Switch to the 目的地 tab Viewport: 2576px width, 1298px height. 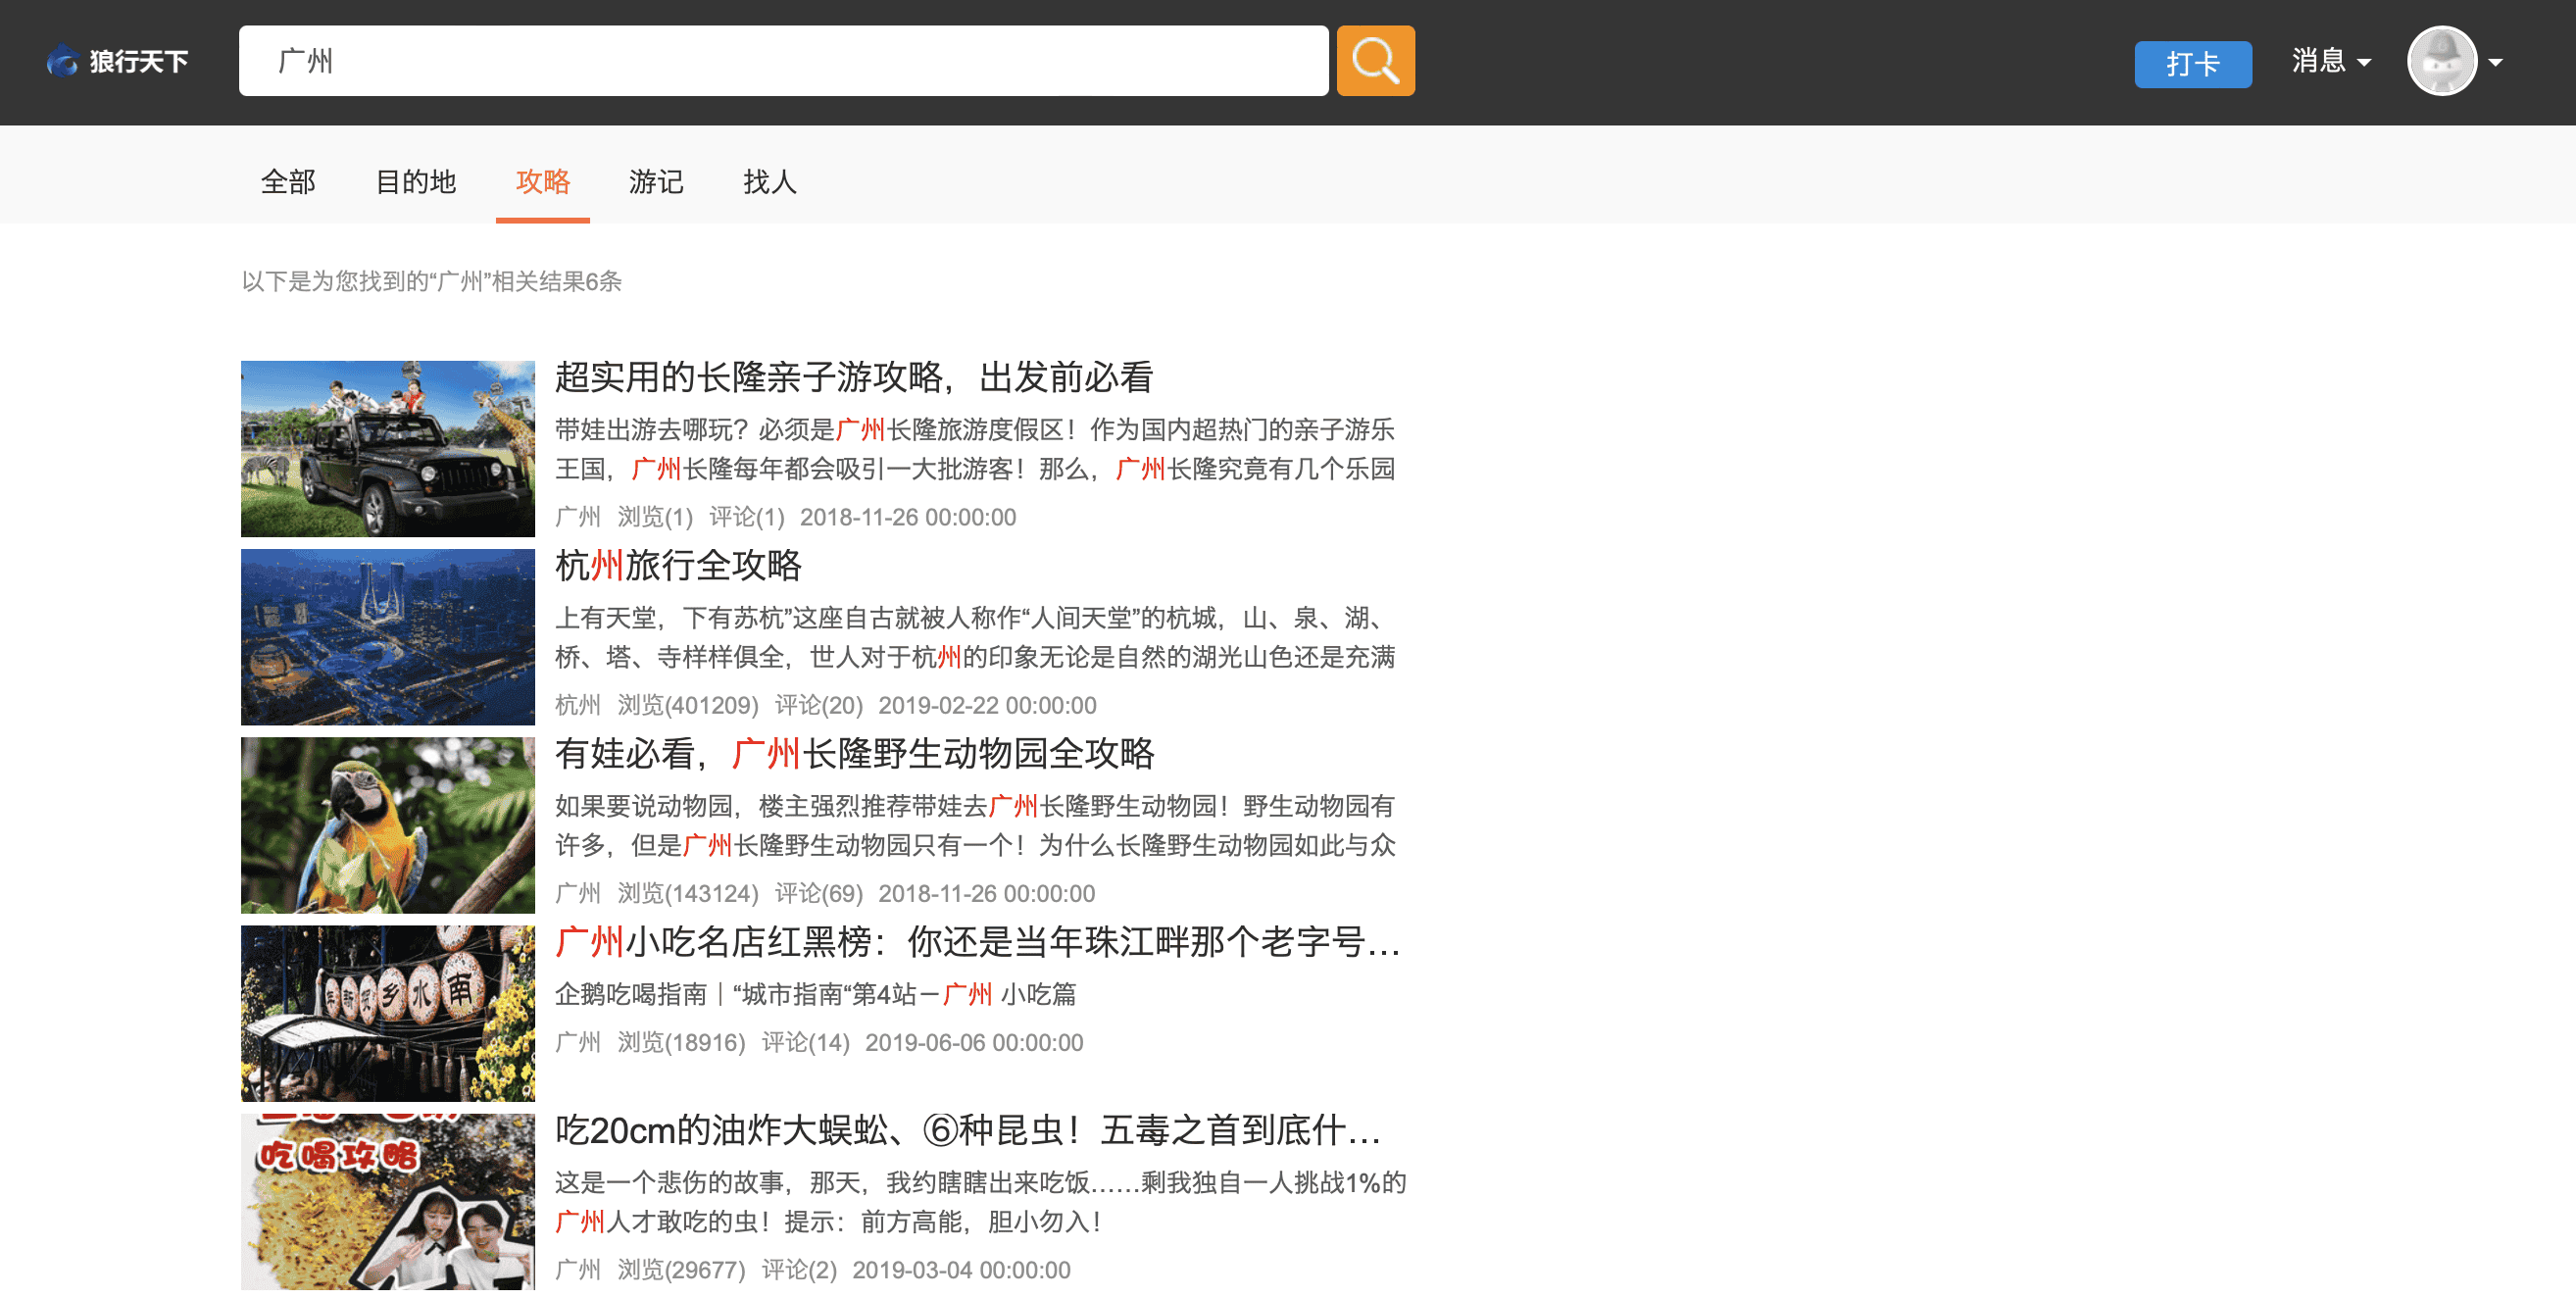(415, 181)
